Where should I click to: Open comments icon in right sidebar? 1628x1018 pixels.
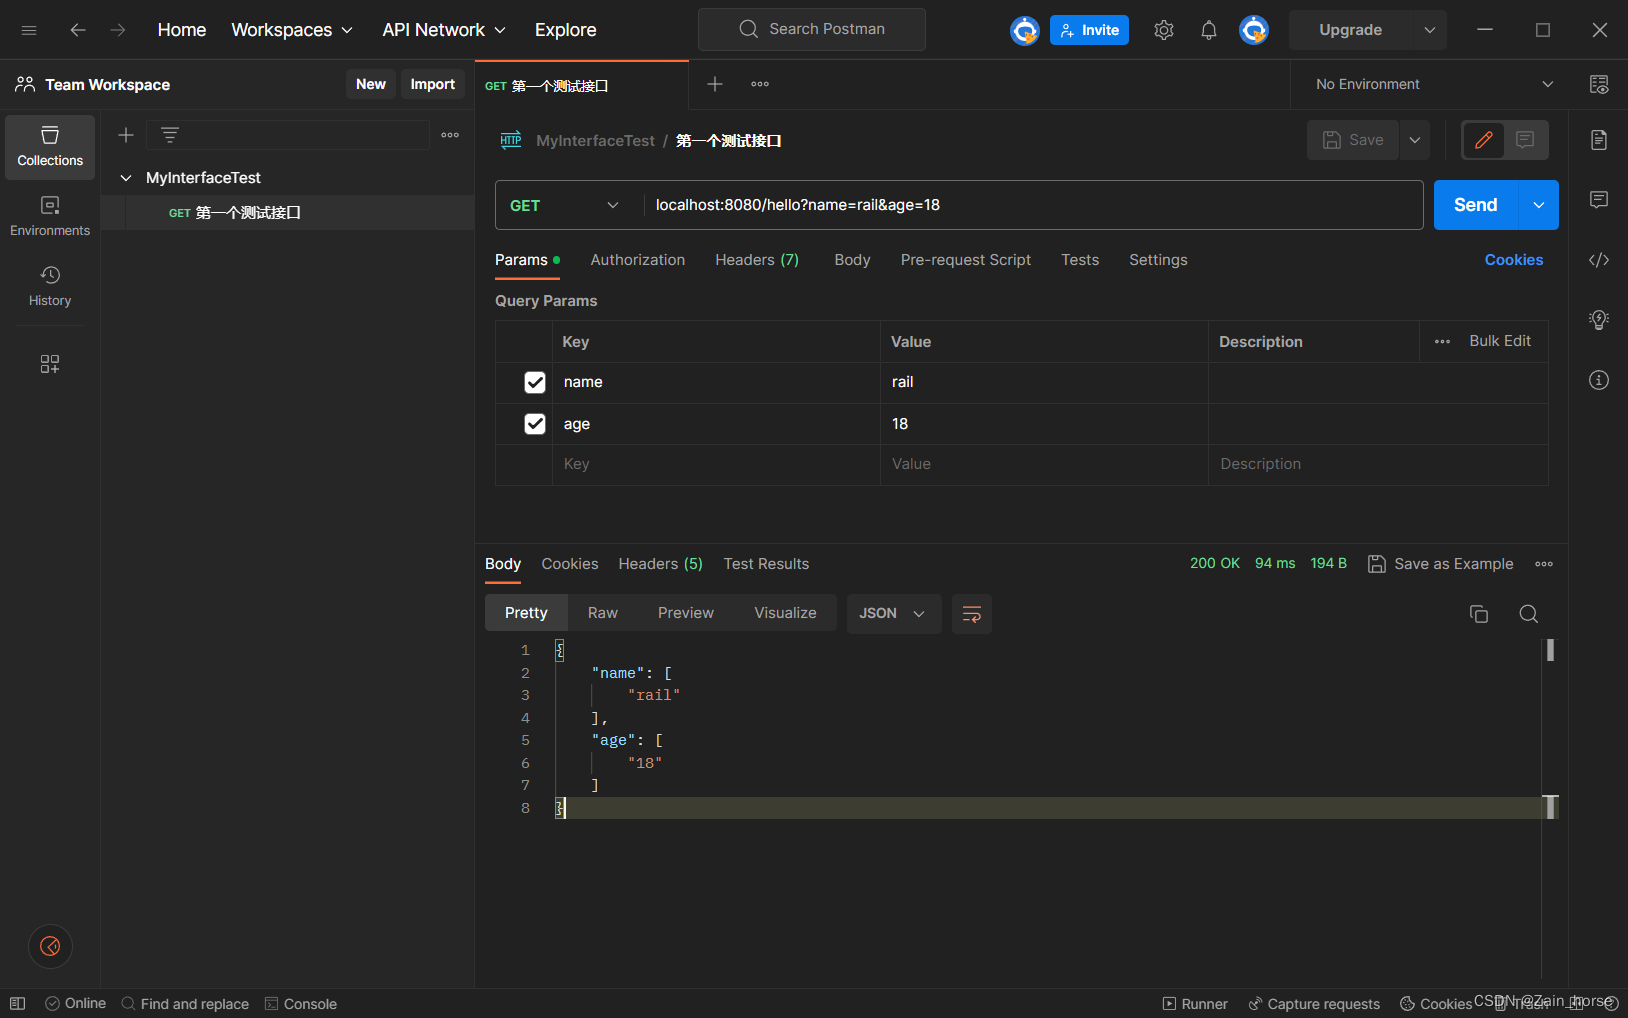point(1599,200)
